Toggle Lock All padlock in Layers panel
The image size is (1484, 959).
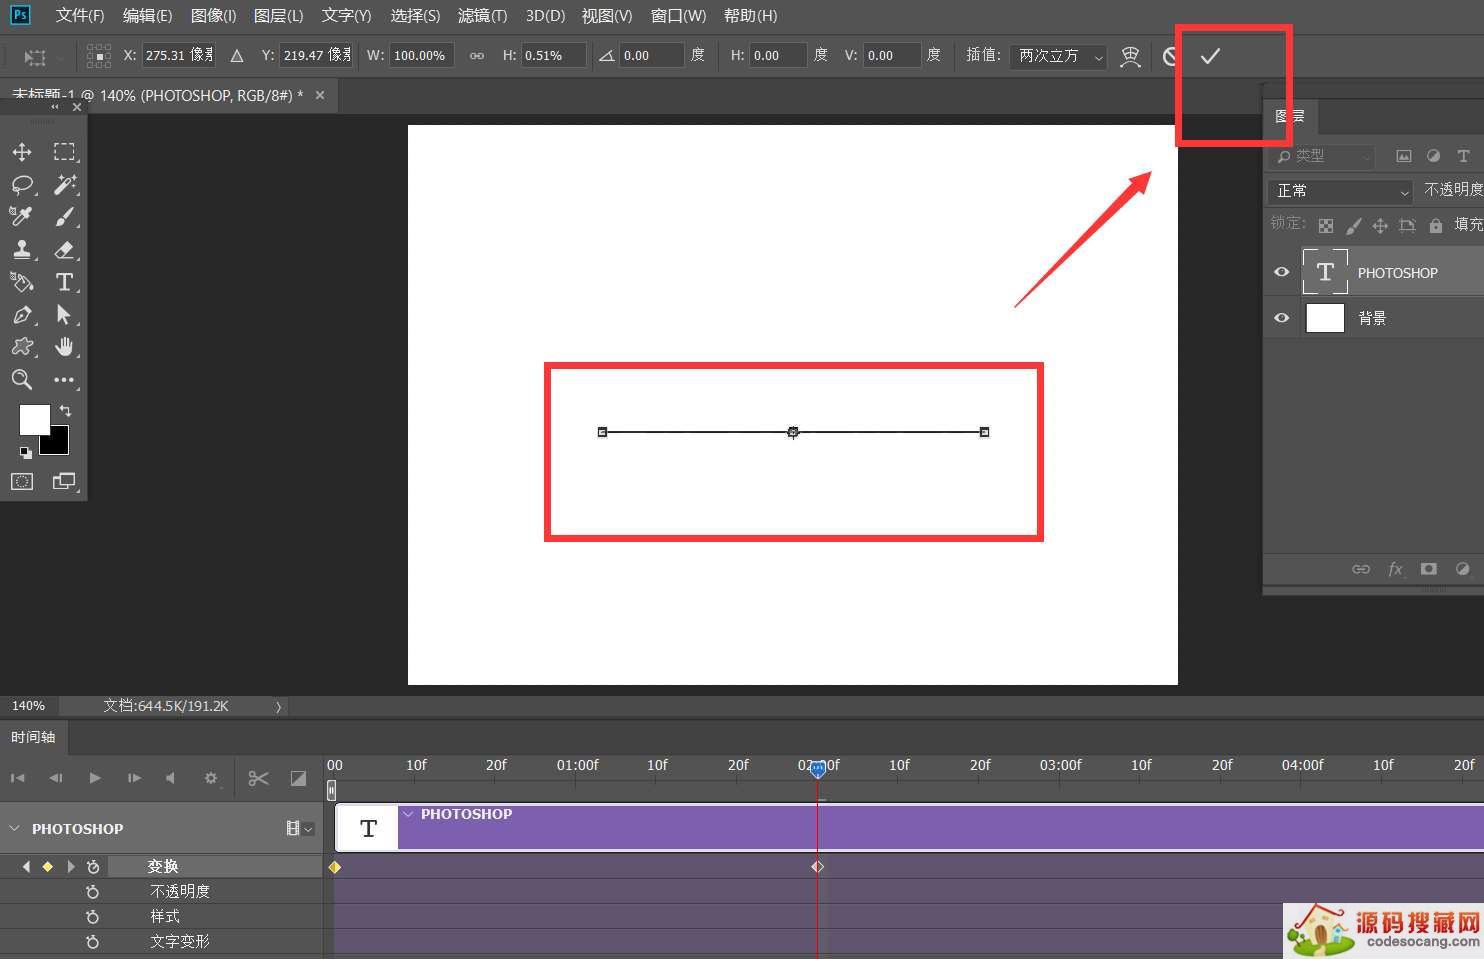click(1436, 226)
